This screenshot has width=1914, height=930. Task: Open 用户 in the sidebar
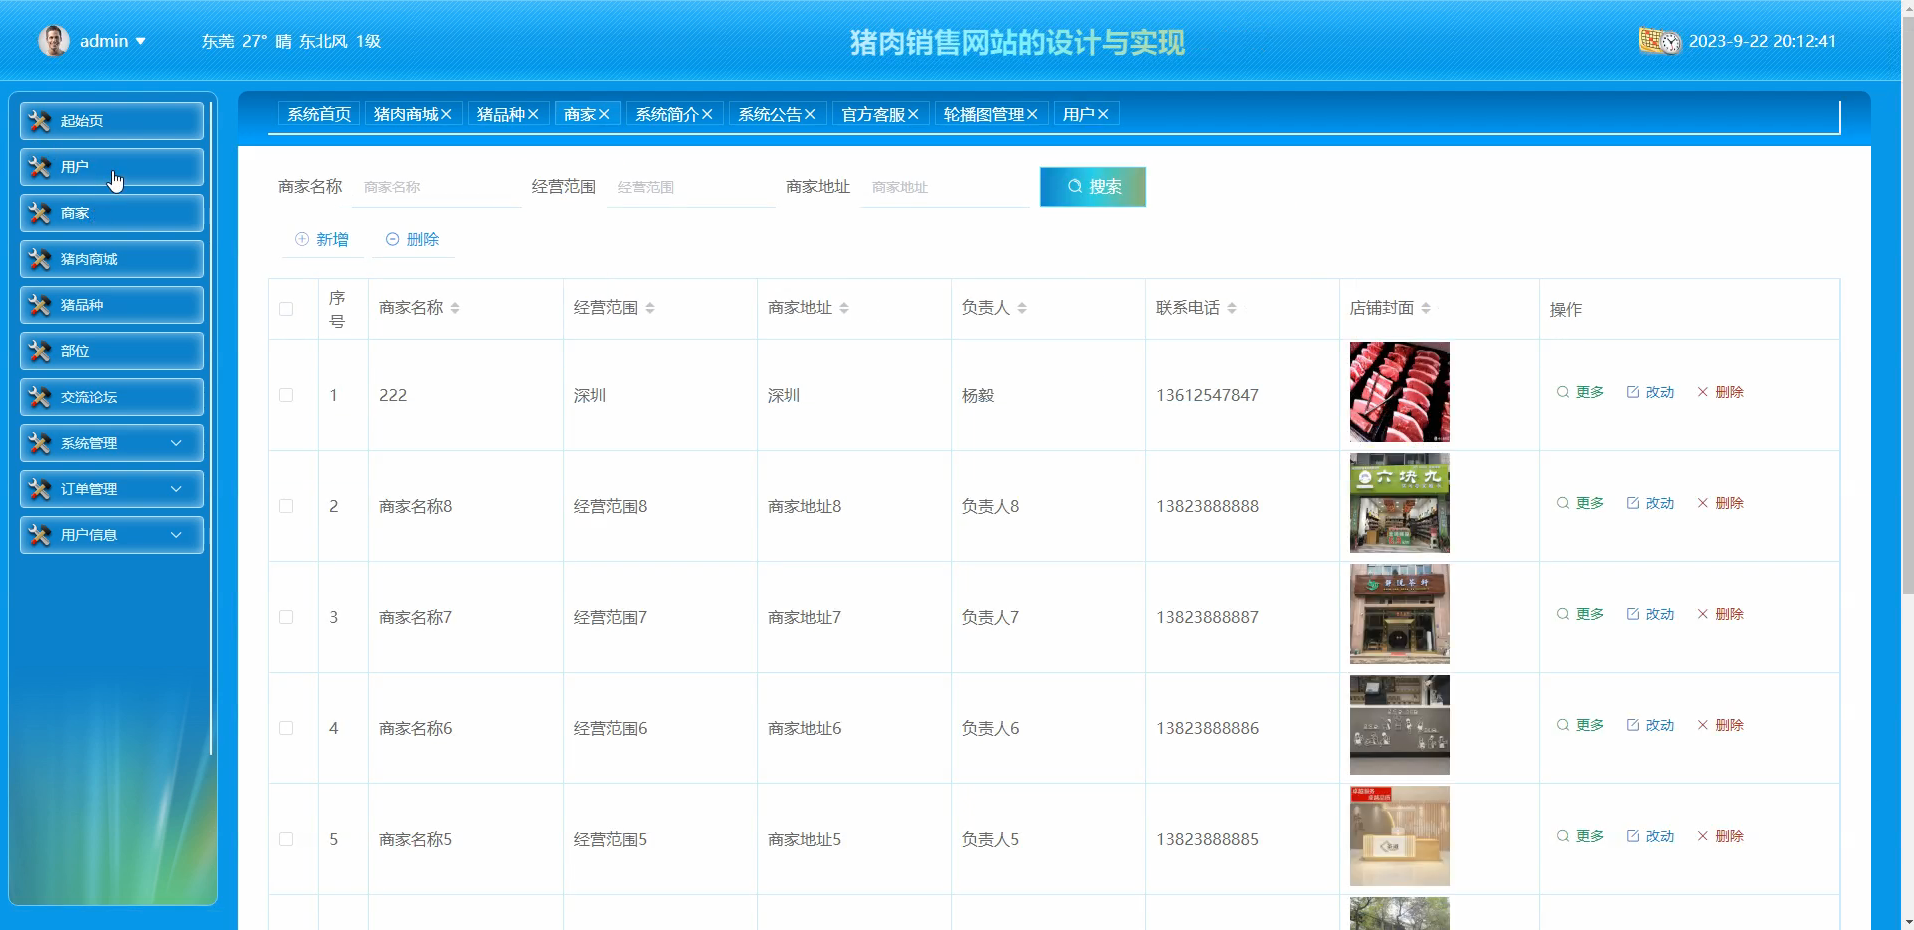click(112, 167)
